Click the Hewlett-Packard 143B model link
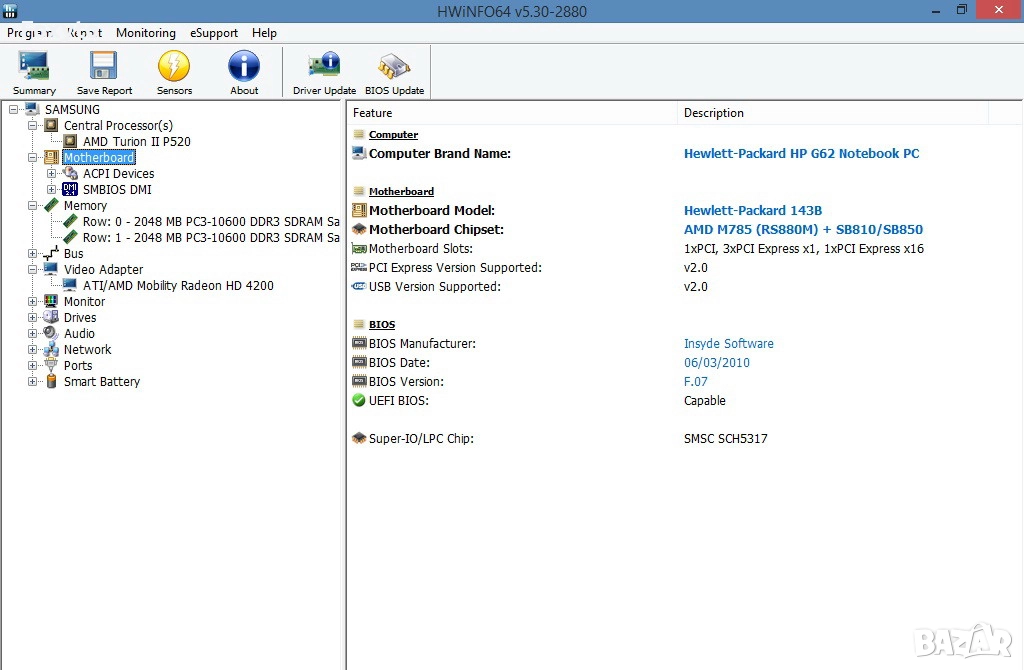This screenshot has width=1024, height=670. coord(752,211)
